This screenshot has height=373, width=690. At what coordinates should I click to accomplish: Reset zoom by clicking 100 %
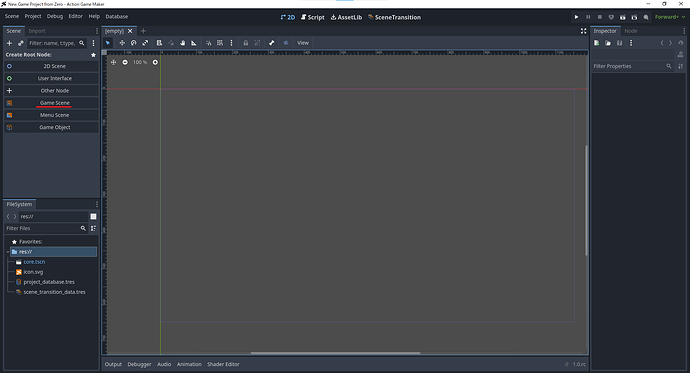(x=140, y=62)
